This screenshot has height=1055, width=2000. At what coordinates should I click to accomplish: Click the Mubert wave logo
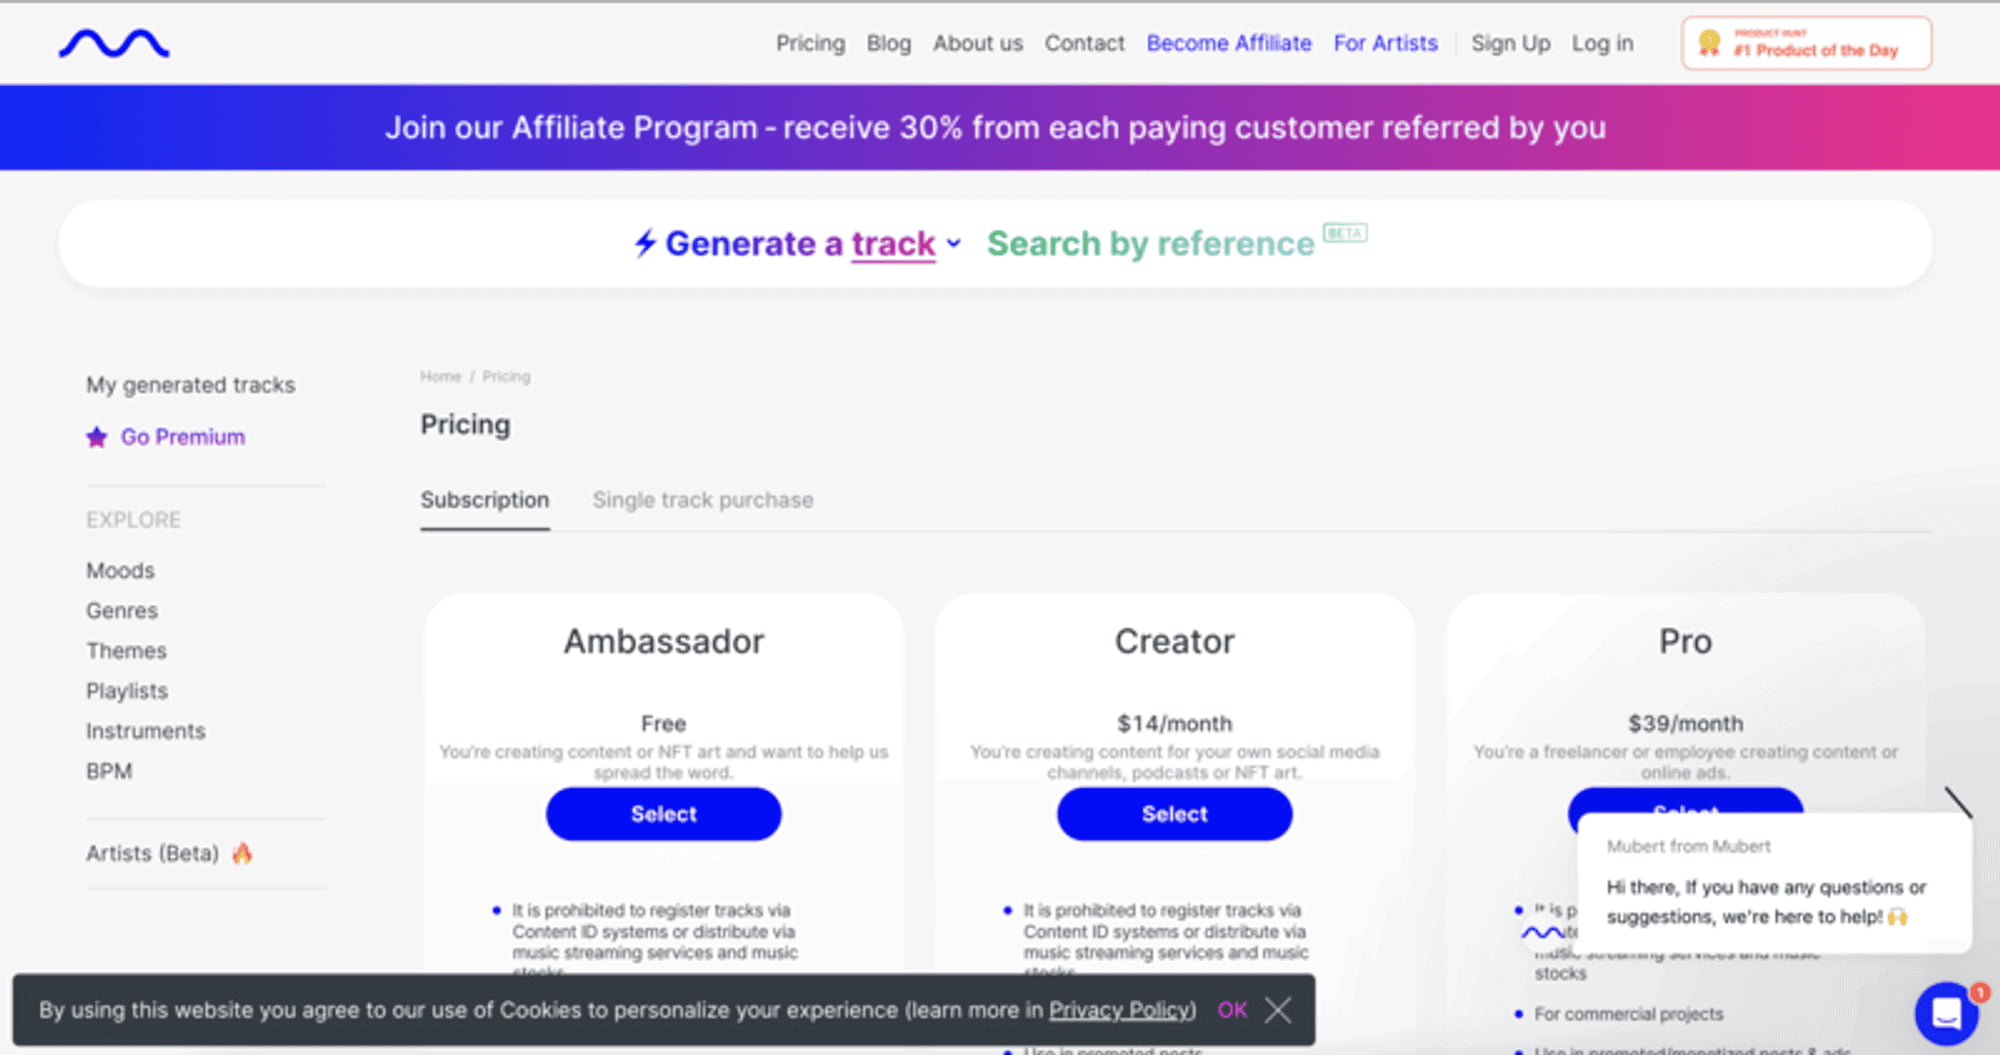114,44
